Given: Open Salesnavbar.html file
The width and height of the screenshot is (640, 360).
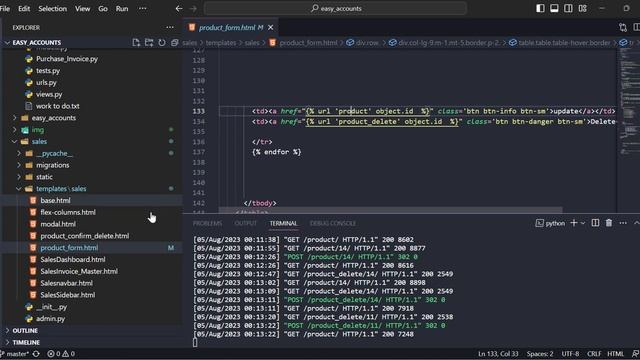Looking at the screenshot, I should click(66, 283).
